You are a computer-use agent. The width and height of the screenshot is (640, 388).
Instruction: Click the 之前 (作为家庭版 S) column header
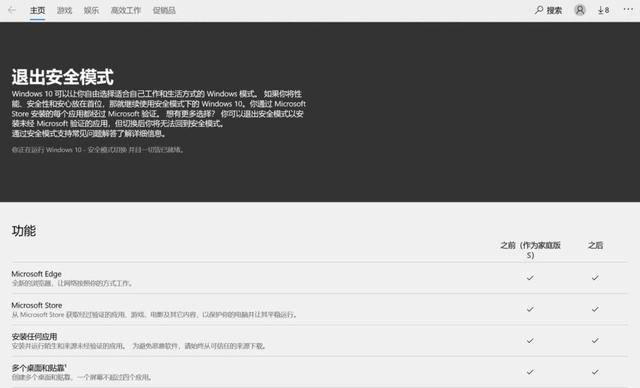[x=530, y=250]
